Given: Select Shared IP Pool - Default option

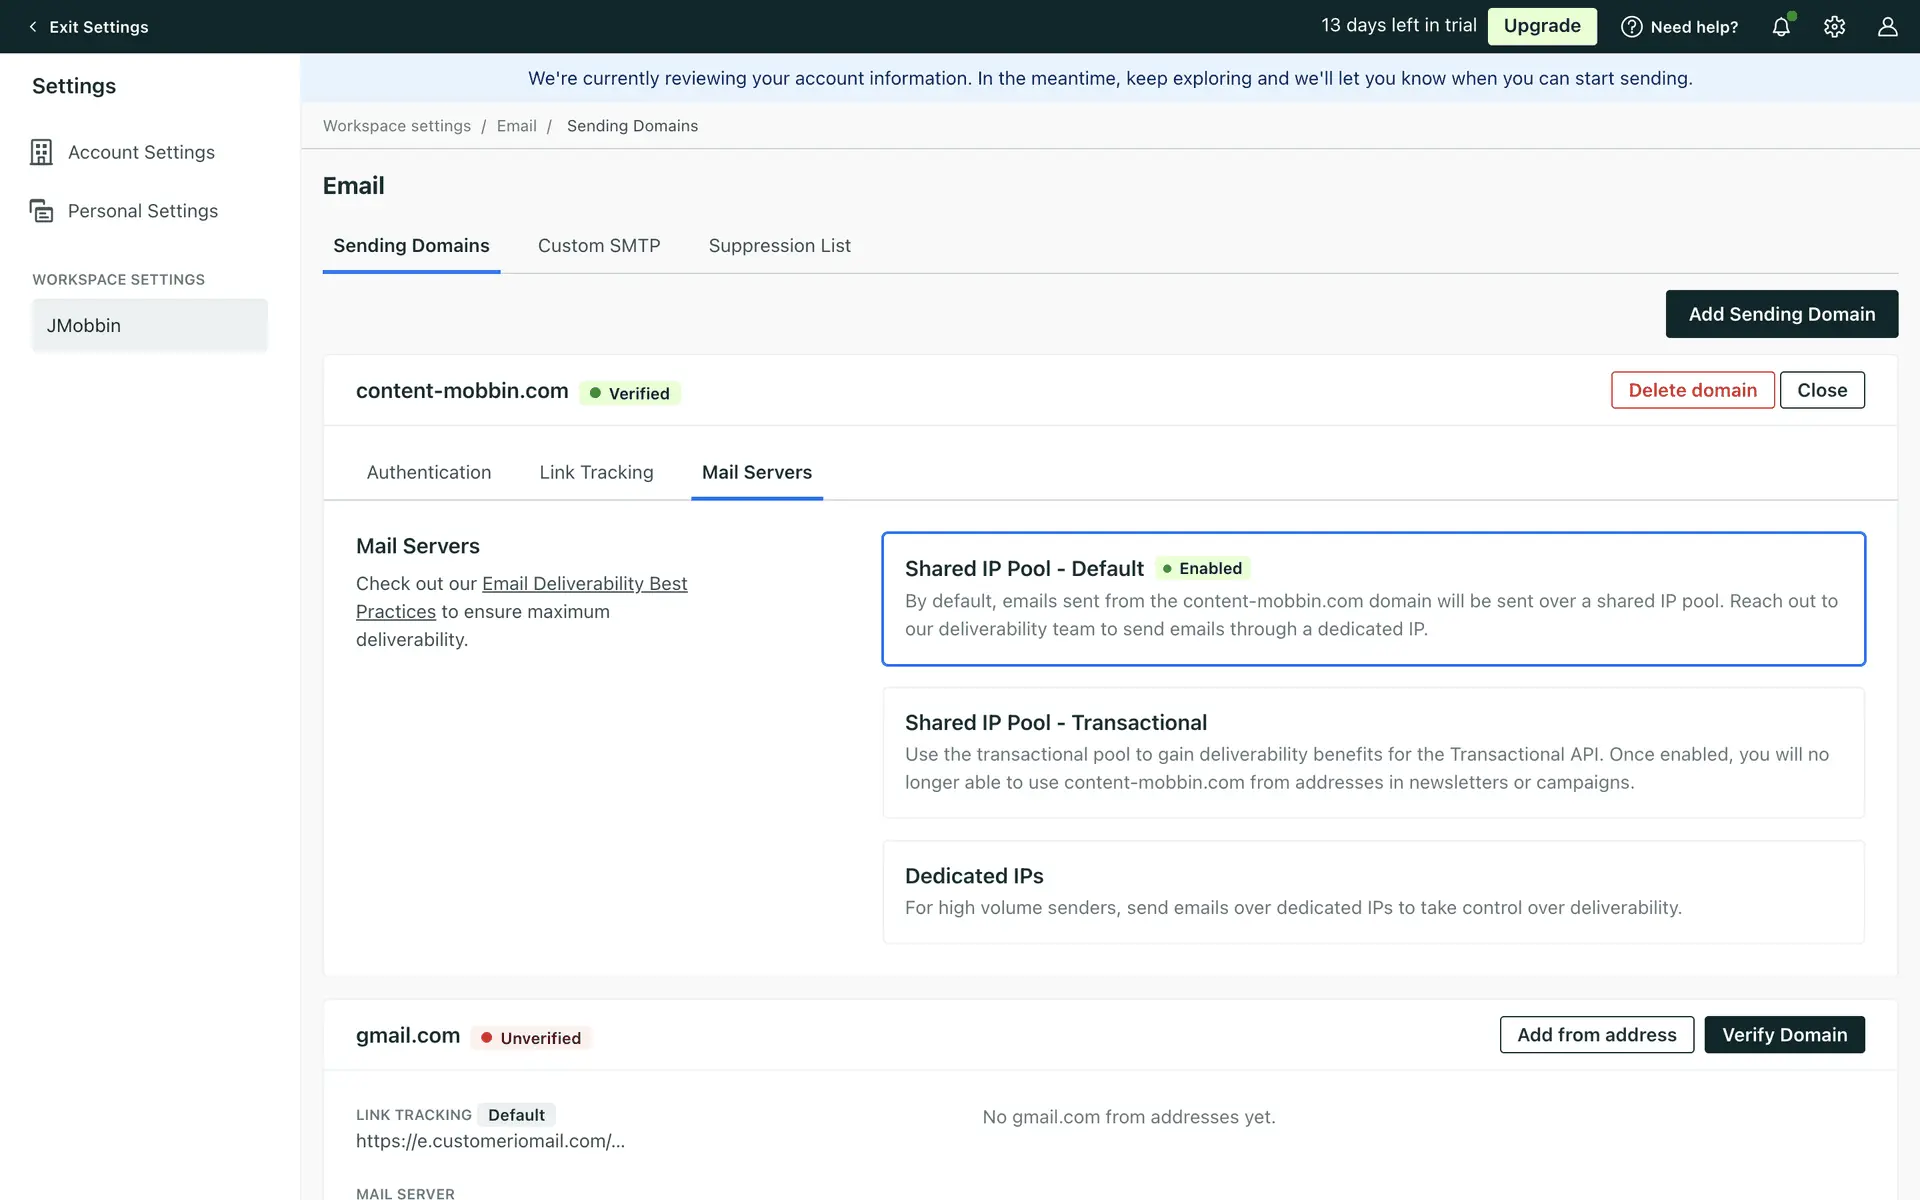Looking at the screenshot, I should tap(1372, 598).
